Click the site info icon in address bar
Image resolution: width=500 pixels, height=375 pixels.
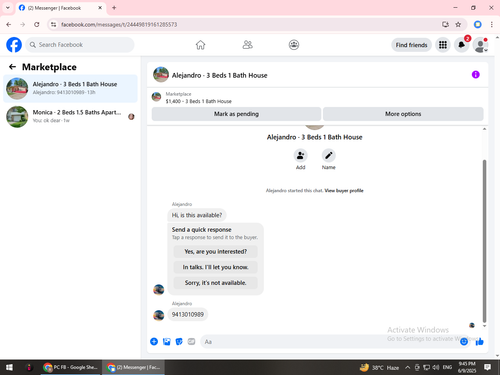coord(53,24)
